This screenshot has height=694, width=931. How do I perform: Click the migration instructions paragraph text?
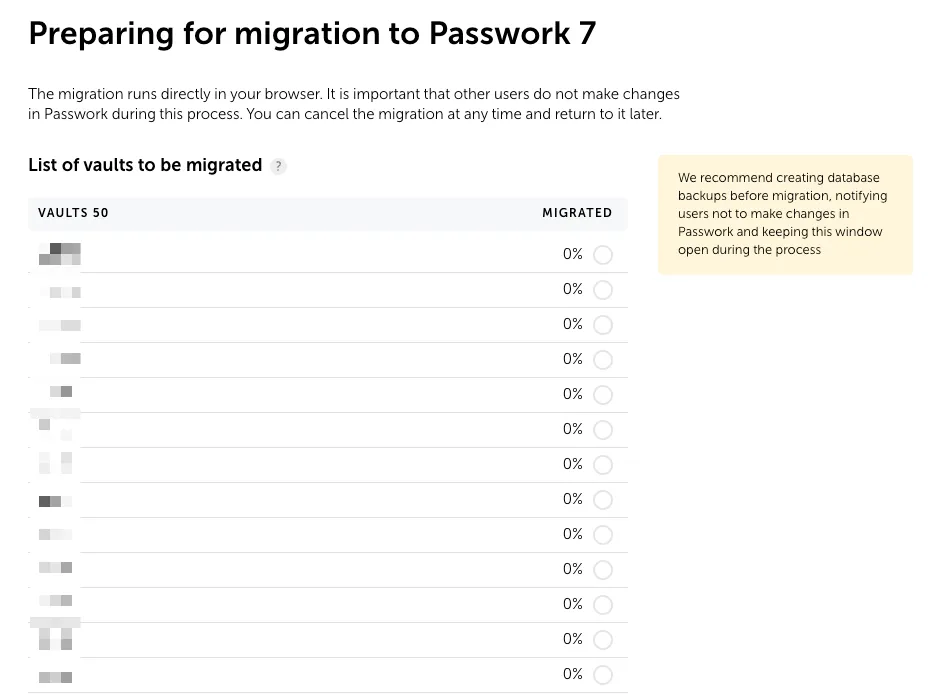tap(354, 103)
